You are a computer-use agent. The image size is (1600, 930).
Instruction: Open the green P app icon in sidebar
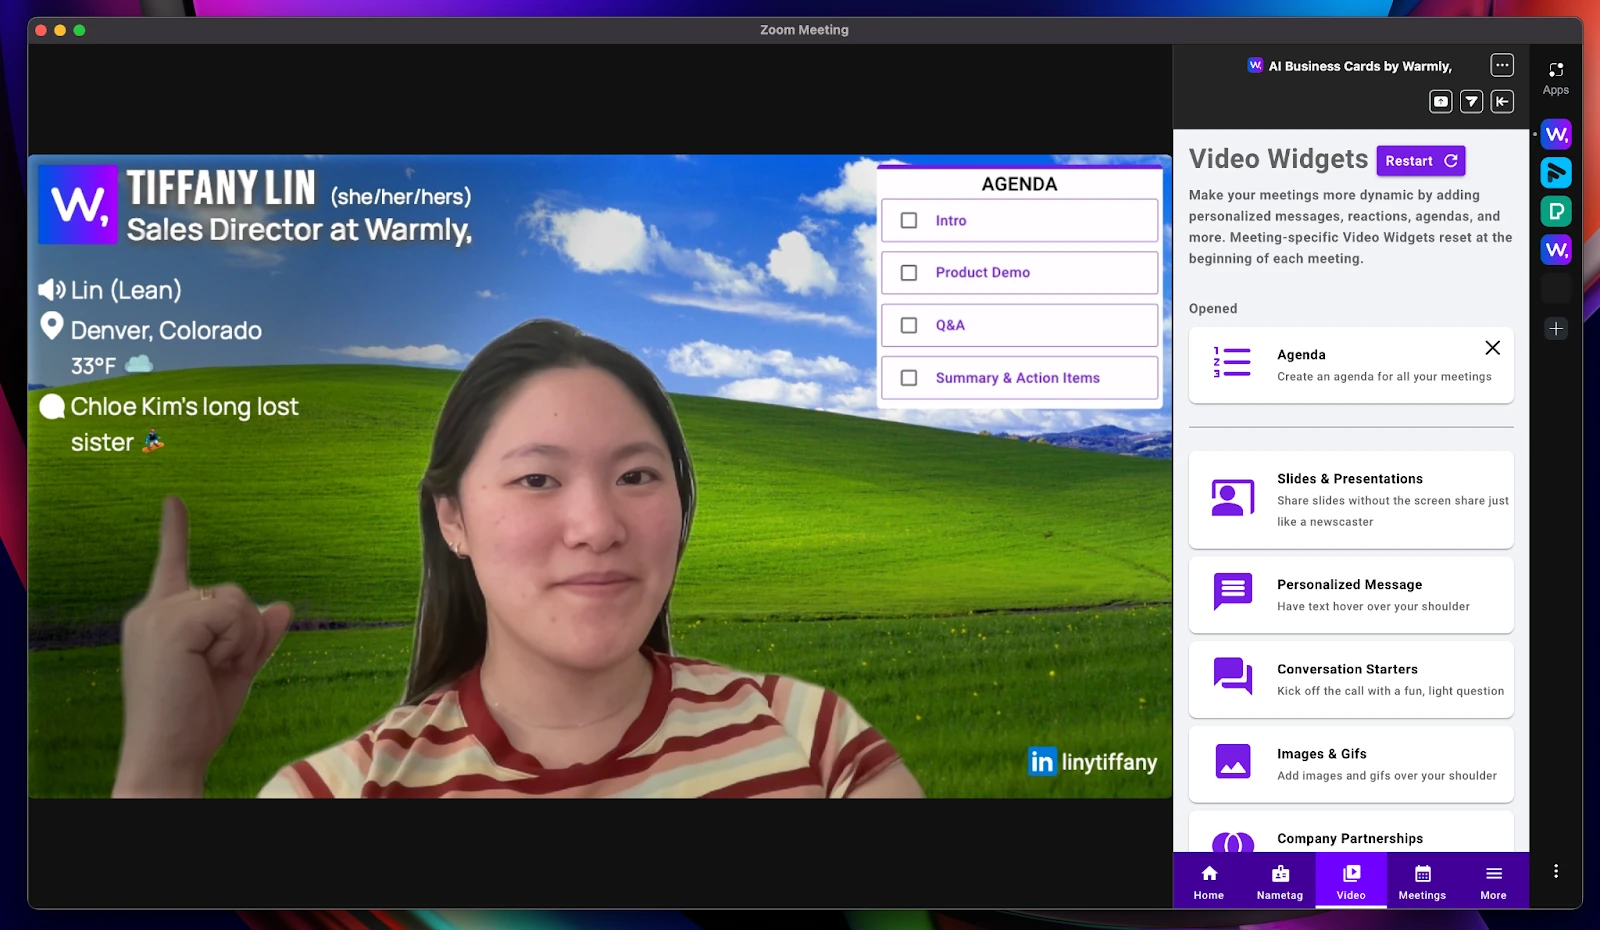click(x=1556, y=211)
